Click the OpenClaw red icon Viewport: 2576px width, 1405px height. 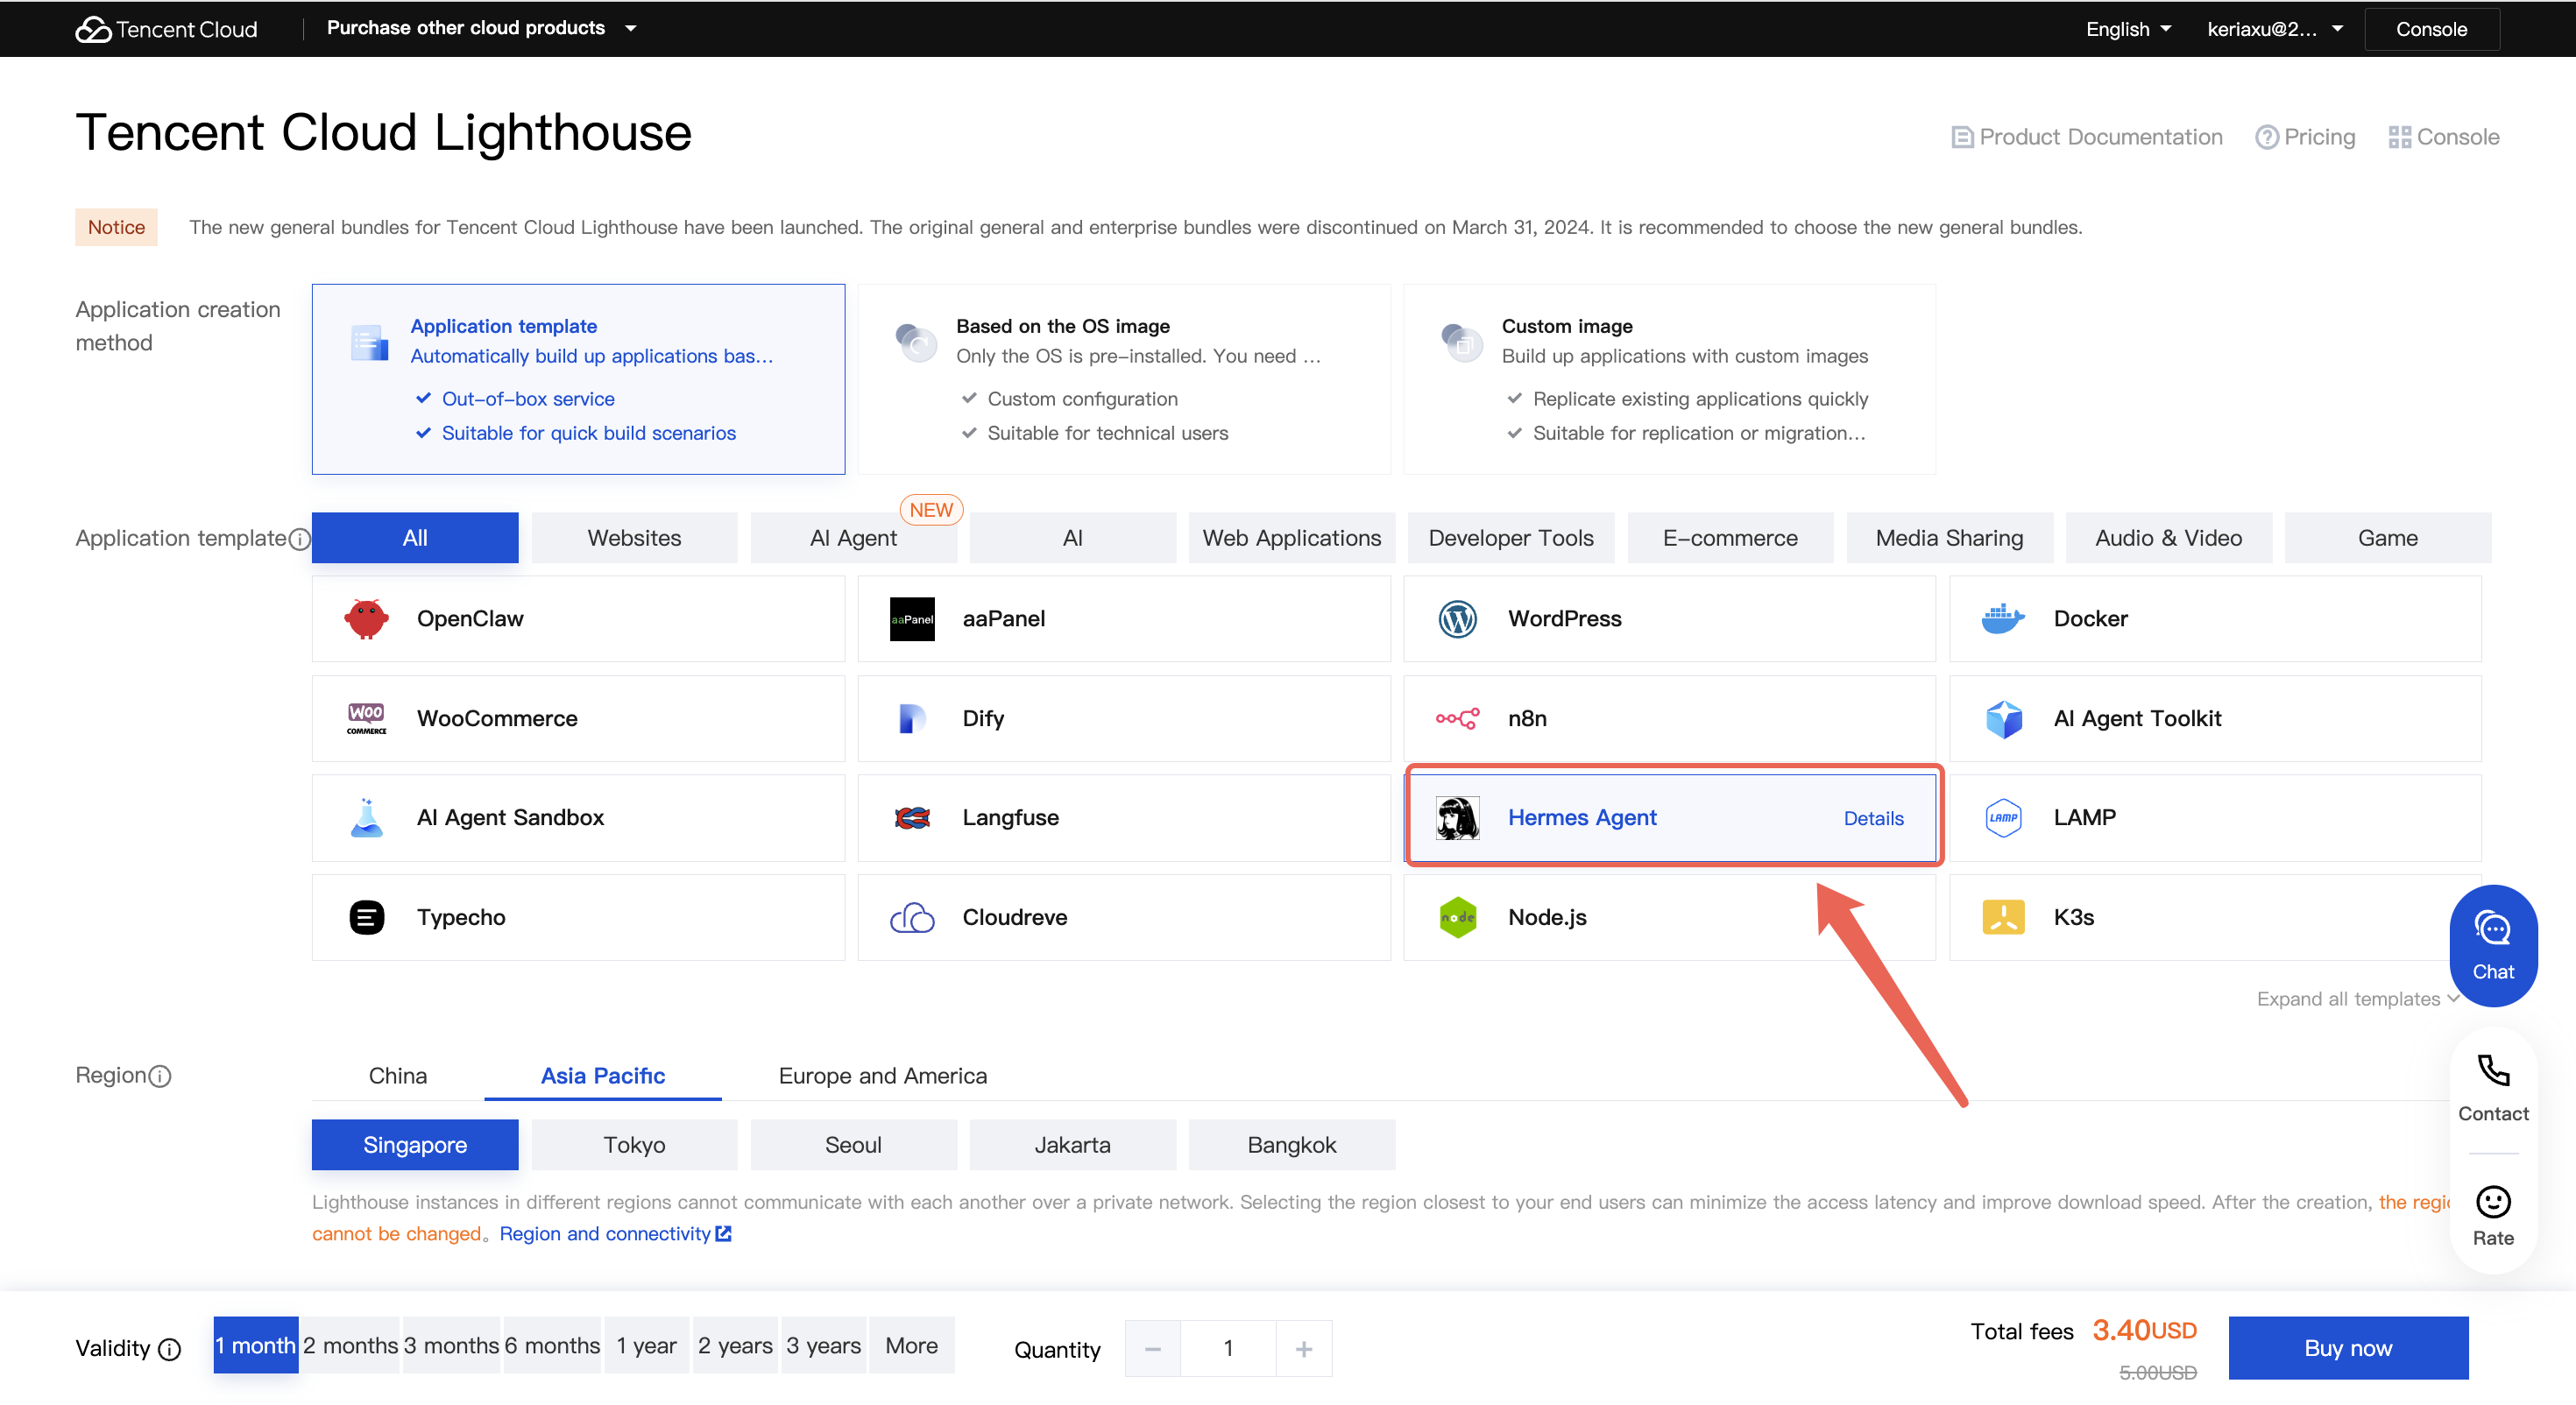tap(366, 619)
